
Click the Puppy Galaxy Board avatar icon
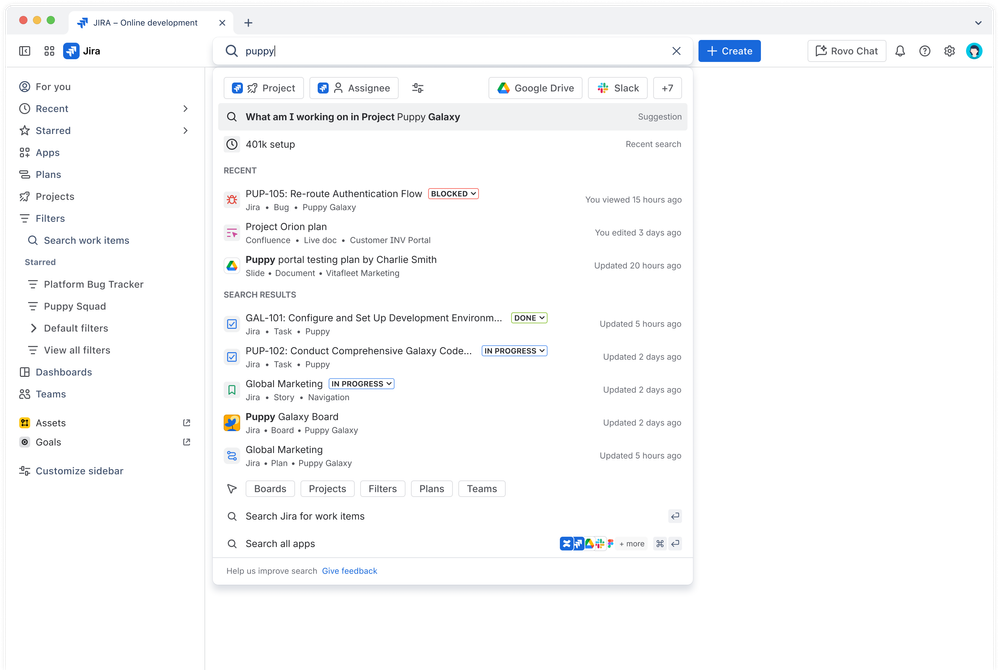(x=232, y=422)
